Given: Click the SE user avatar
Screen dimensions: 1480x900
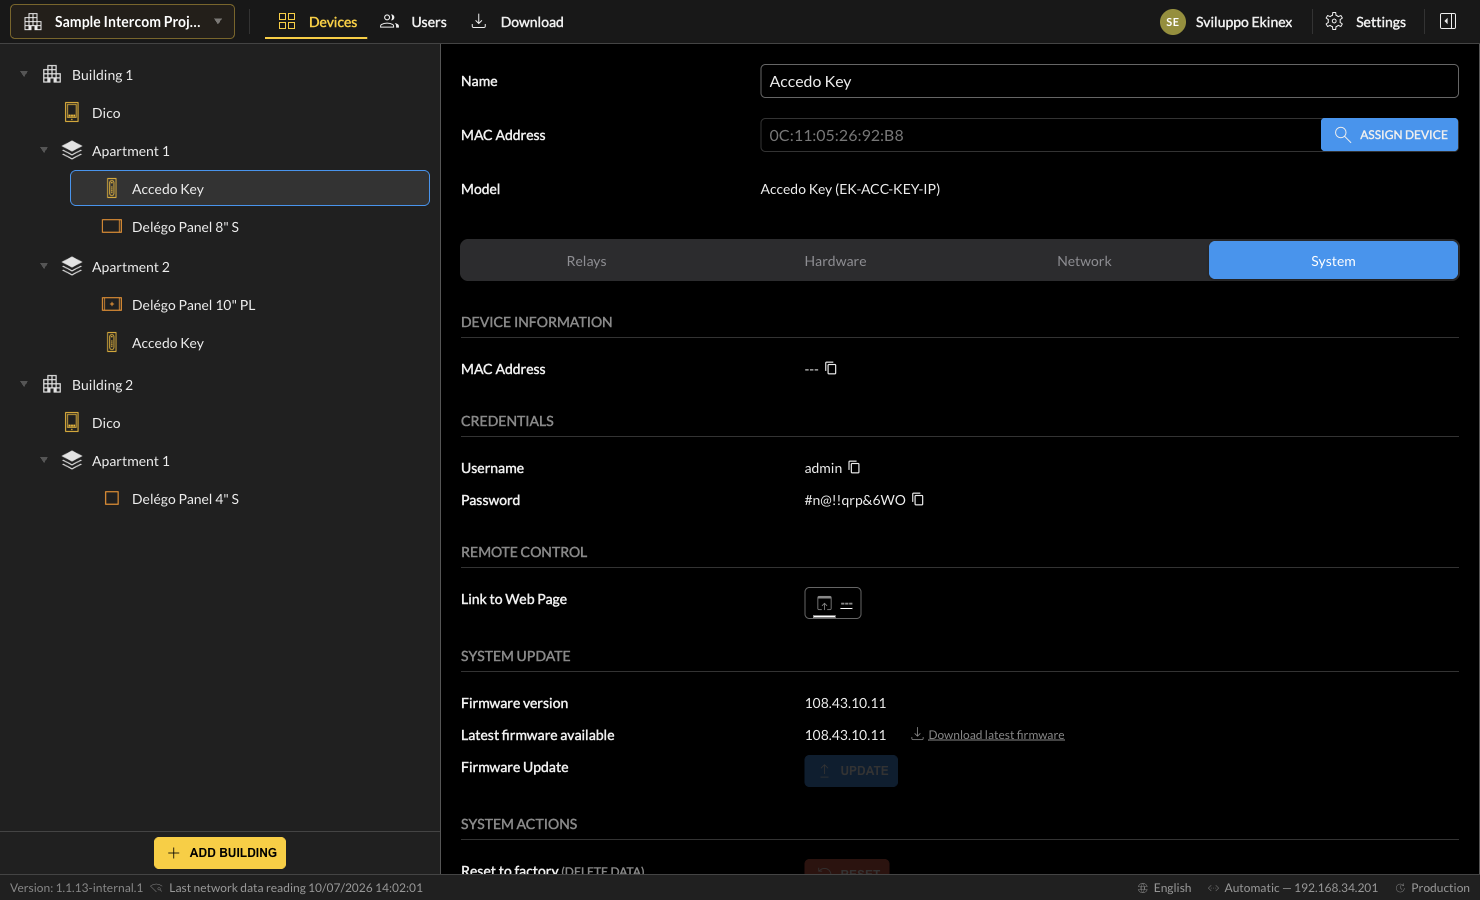Looking at the screenshot, I should point(1172,22).
